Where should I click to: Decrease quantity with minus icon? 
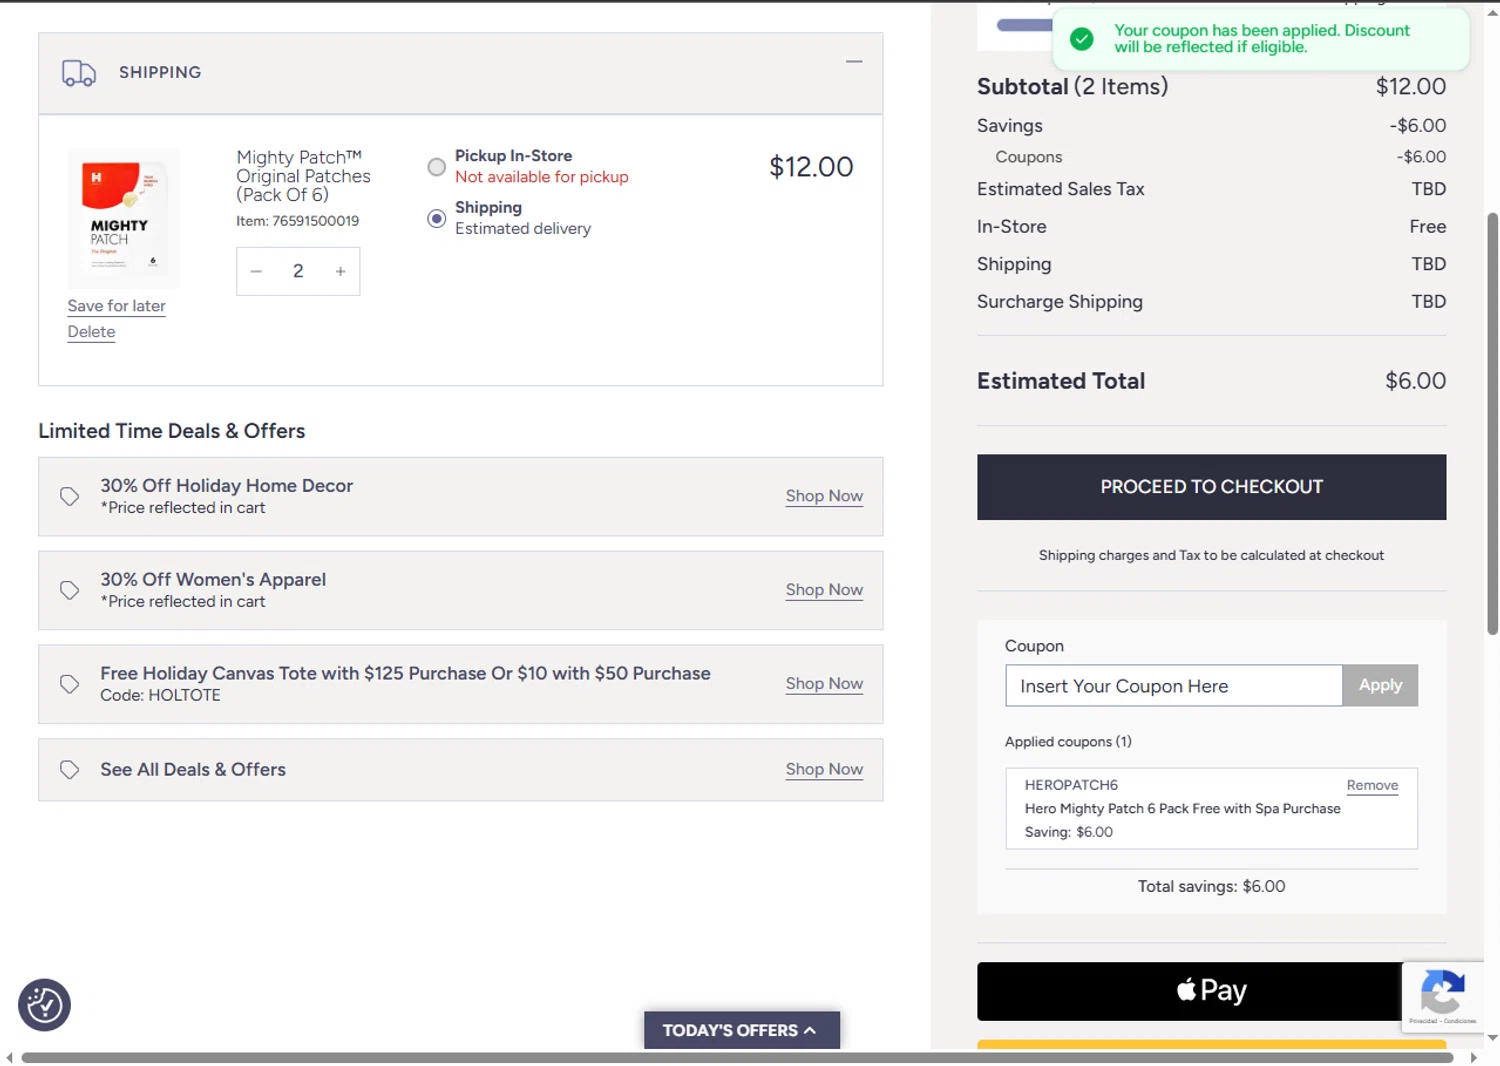pos(256,271)
